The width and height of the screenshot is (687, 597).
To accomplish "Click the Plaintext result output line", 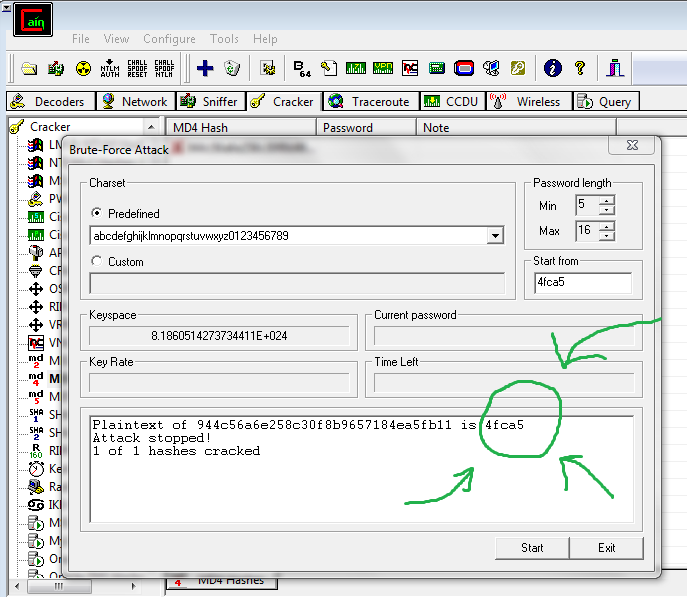I will tap(308, 425).
